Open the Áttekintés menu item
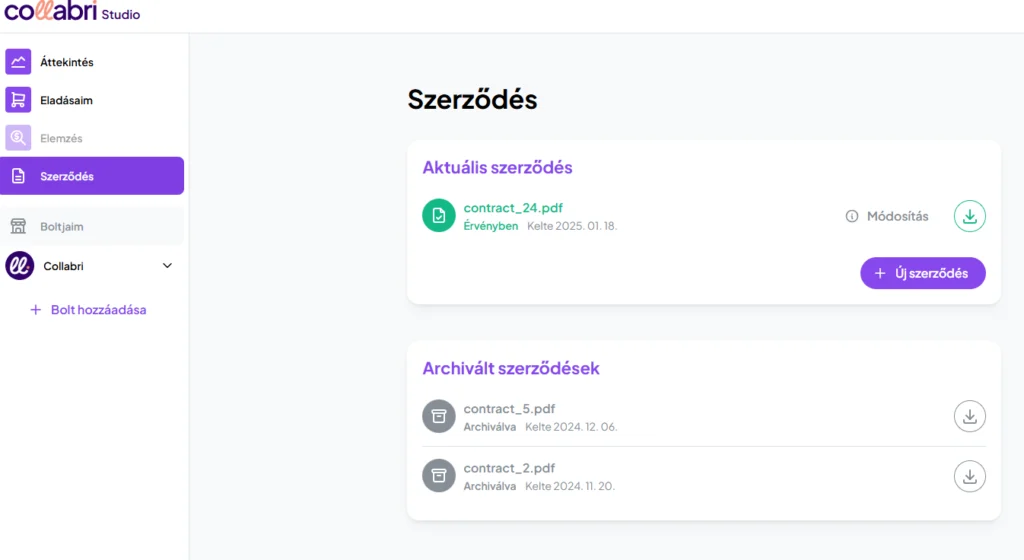The image size is (1024, 560). pos(67,62)
